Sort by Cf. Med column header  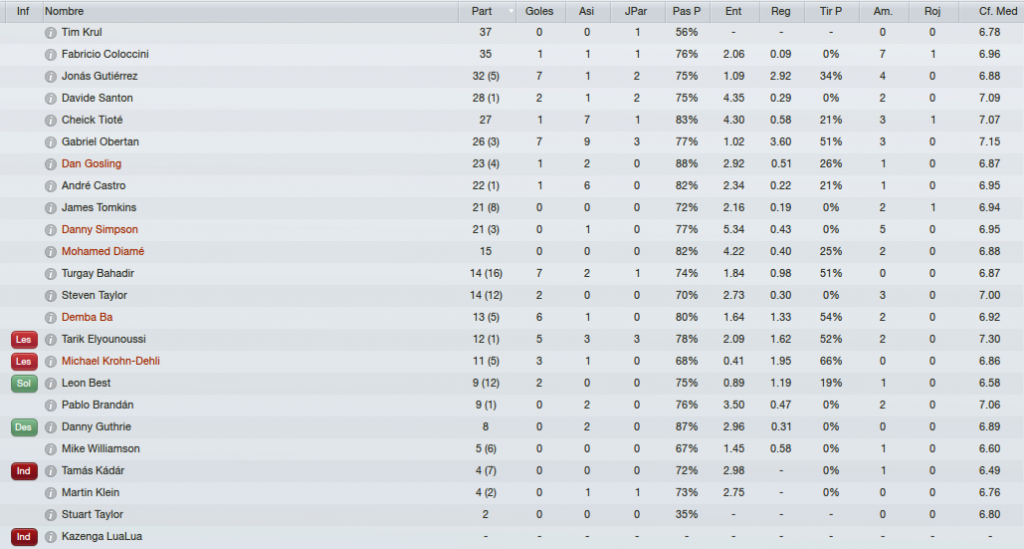[991, 11]
